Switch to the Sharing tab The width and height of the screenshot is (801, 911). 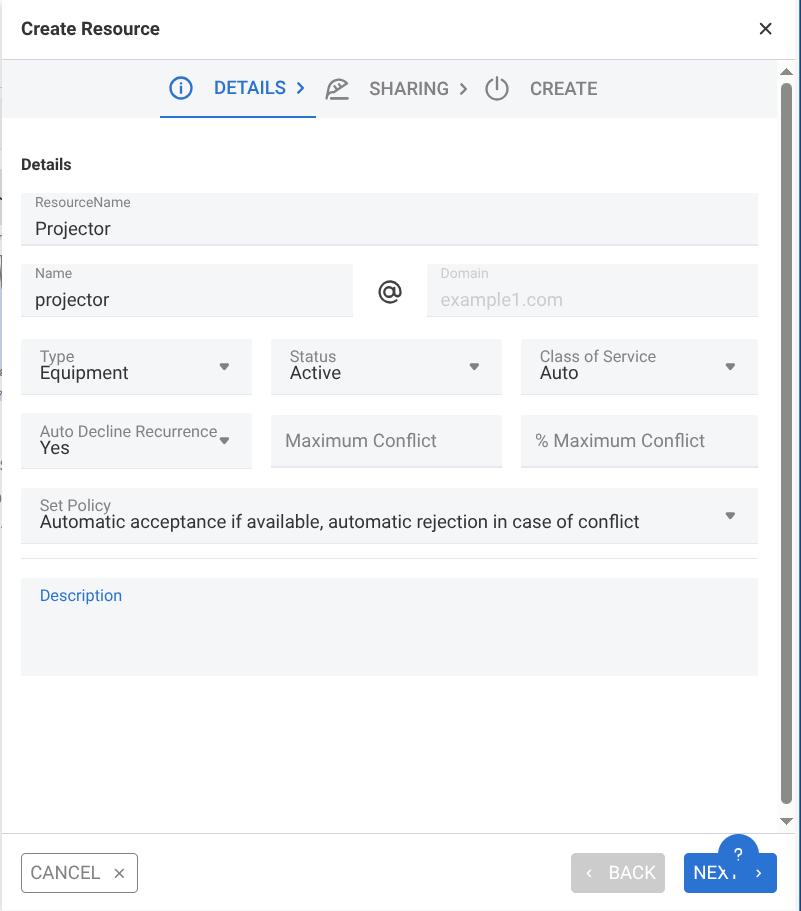[x=408, y=89]
